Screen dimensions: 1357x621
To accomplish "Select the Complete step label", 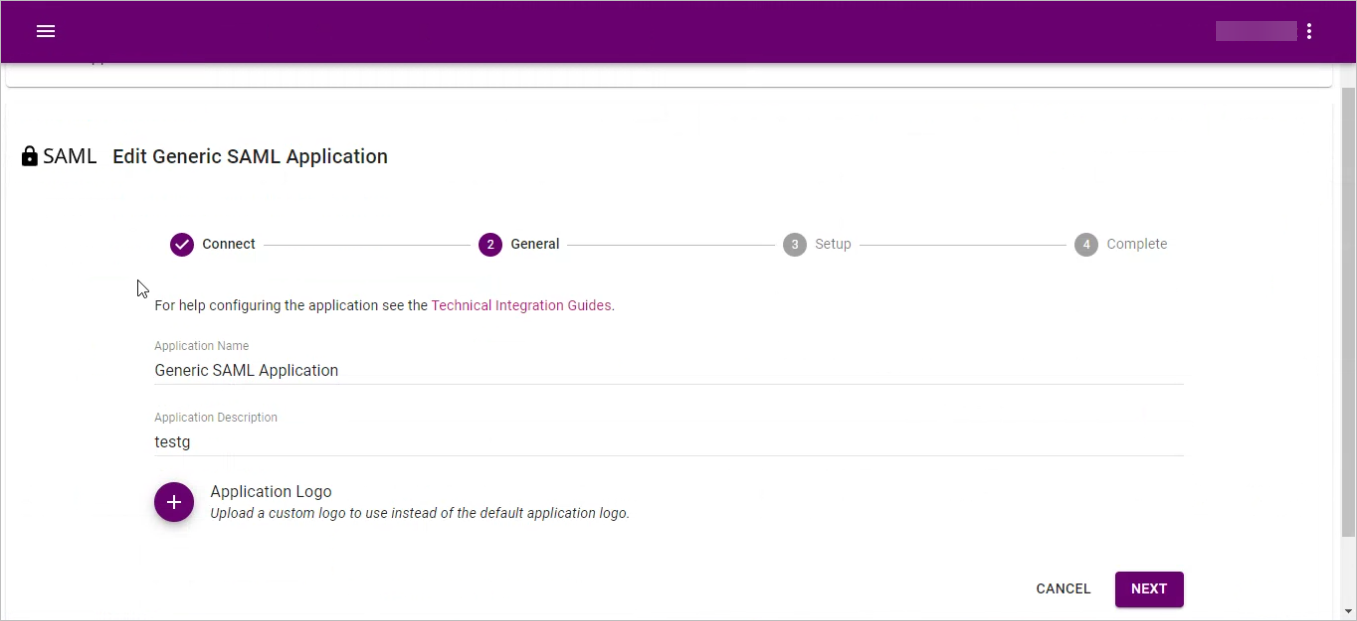I will [x=1137, y=244].
